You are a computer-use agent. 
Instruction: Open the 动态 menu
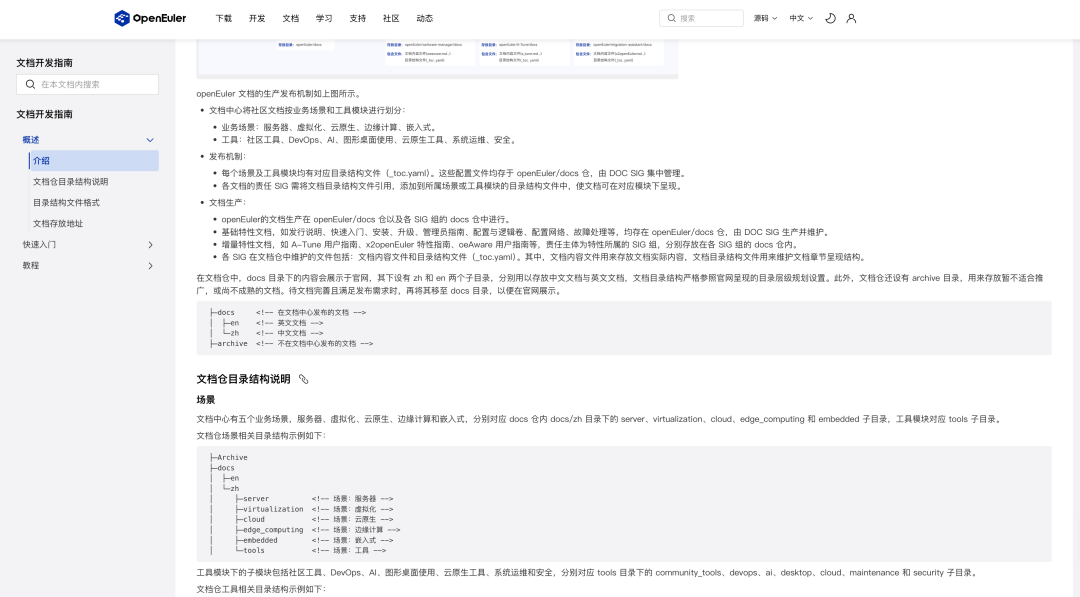(425, 19)
